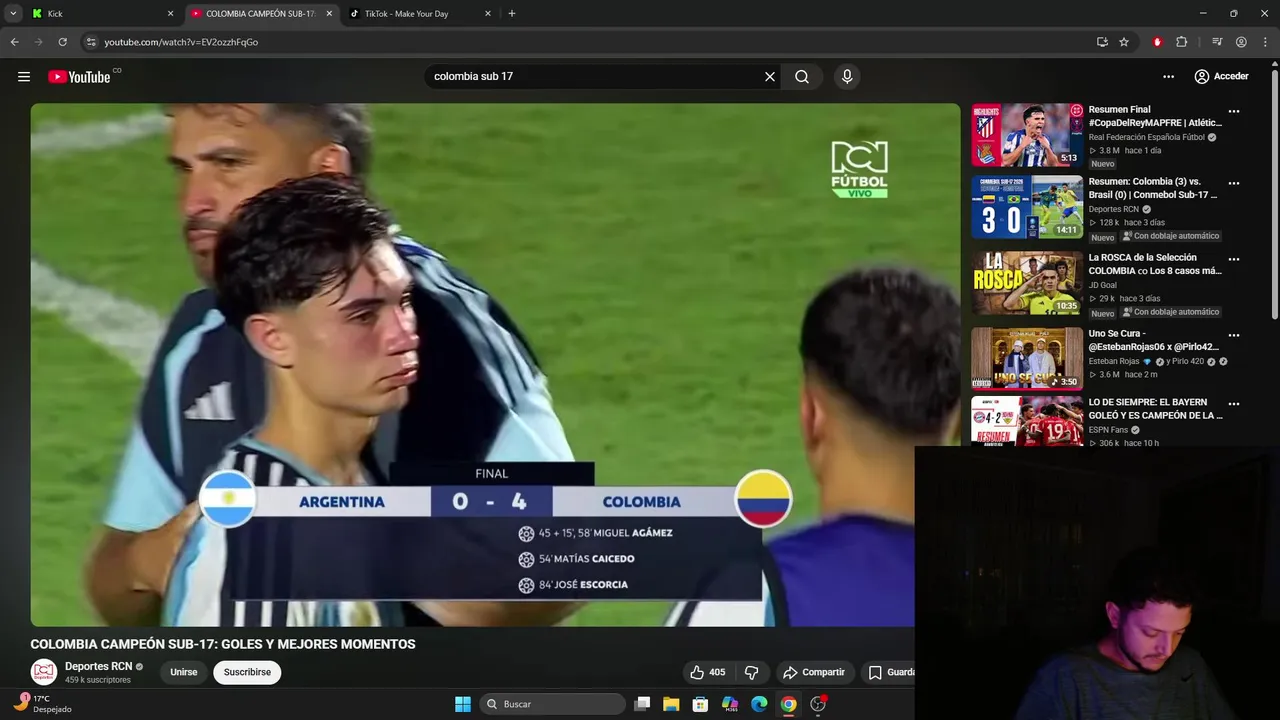This screenshot has height=720, width=1280.
Task: Open the red hand ad-blocker extension
Action: (x=1157, y=42)
